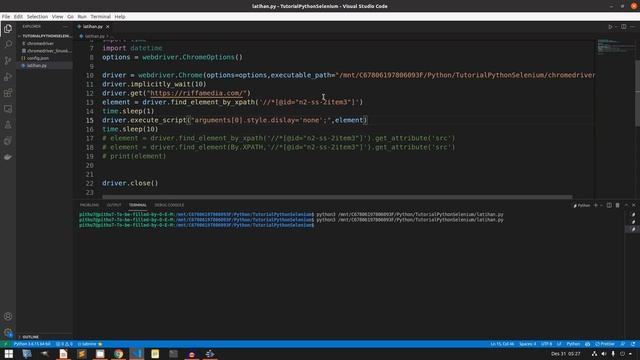The height and width of the screenshot is (360, 640).
Task: Switch to the Problems panel tab
Action: [89, 205]
